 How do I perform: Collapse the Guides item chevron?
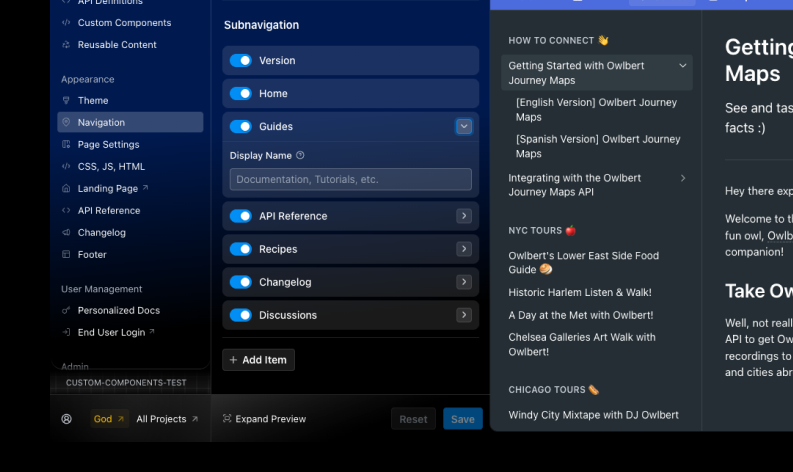point(464,126)
